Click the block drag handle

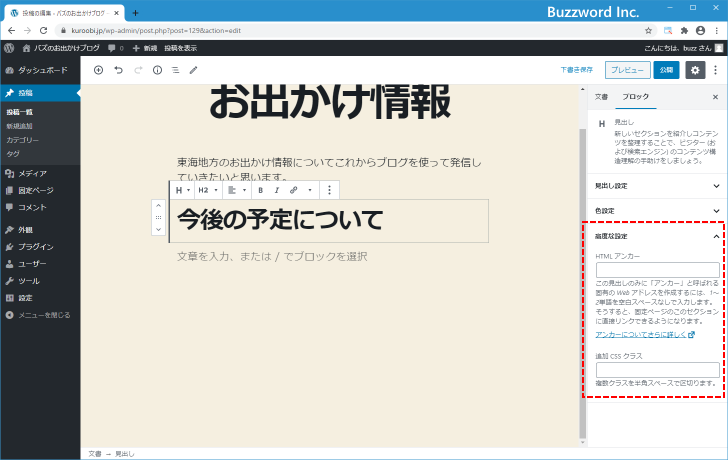pos(158,217)
